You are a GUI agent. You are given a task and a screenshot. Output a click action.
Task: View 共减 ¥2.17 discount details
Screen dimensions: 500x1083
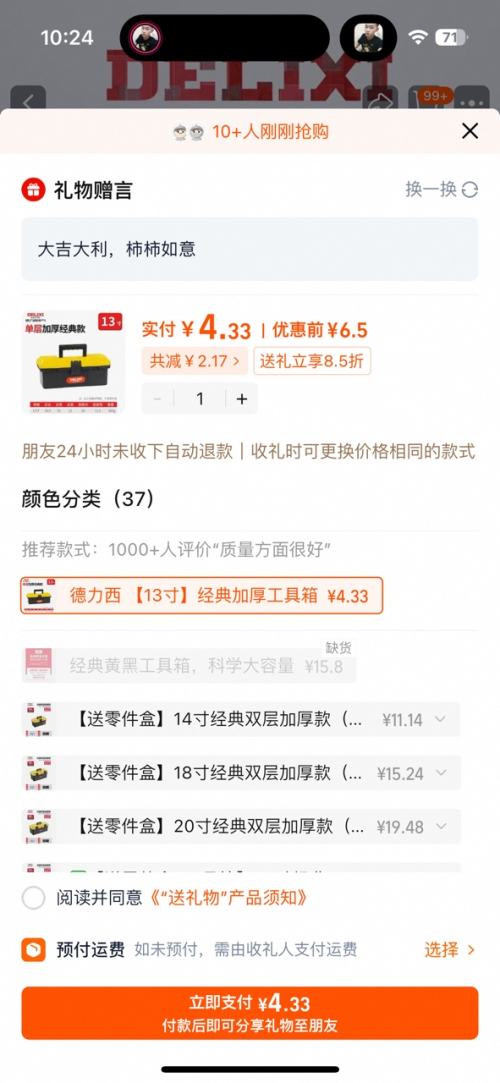tap(195, 361)
